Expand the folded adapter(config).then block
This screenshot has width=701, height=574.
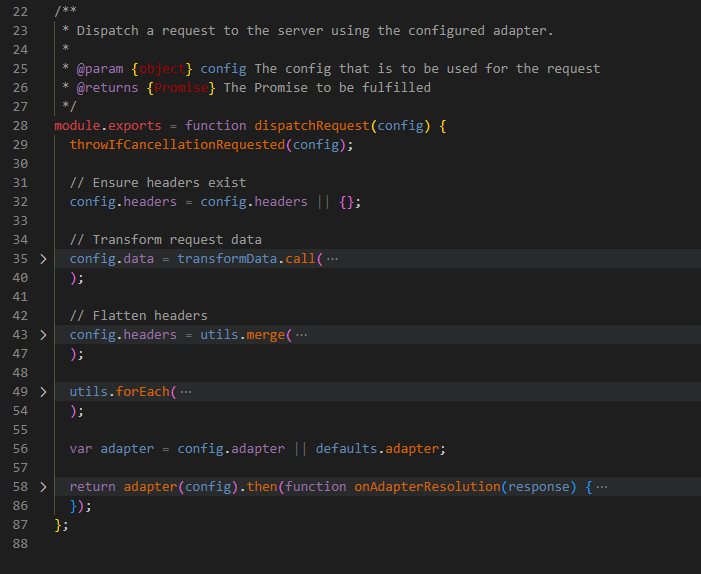pyautogui.click(x=42, y=487)
